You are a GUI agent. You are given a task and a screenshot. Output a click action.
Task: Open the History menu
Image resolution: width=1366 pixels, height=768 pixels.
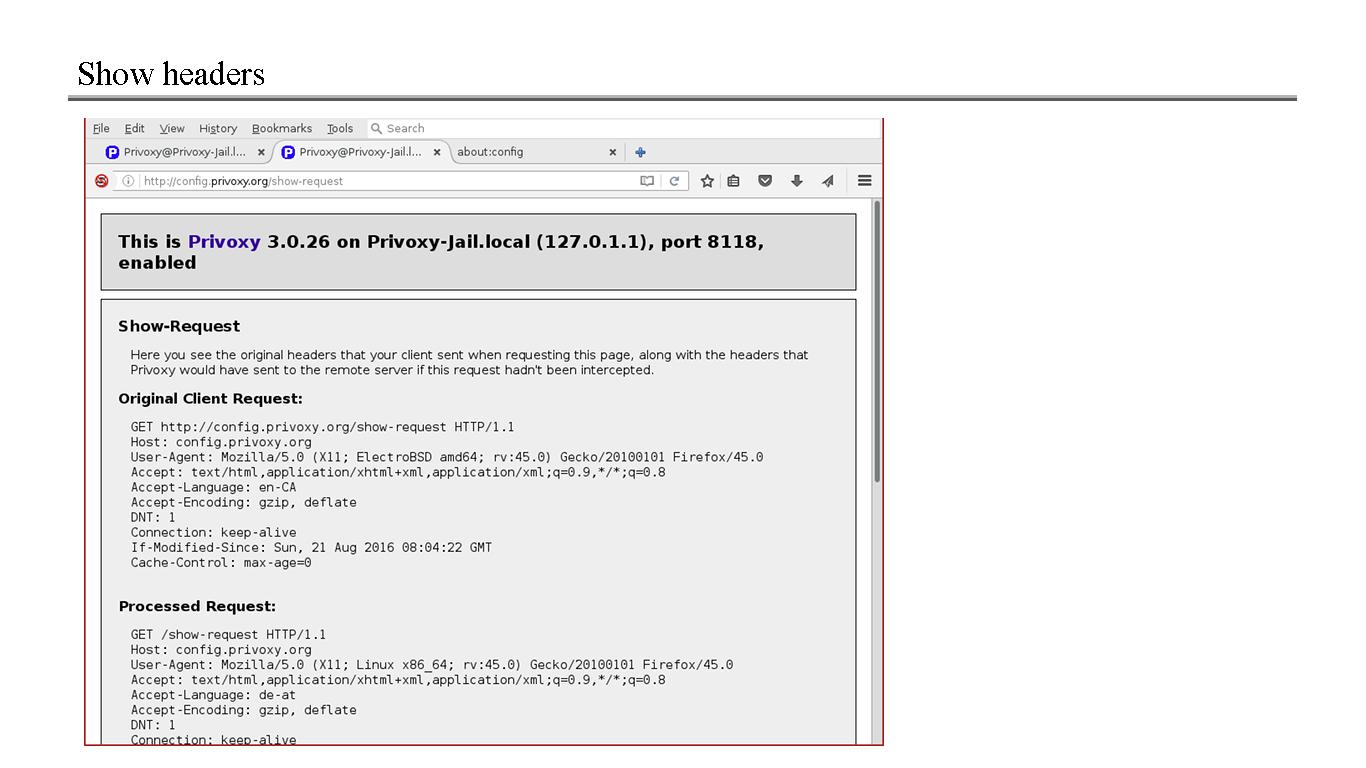(218, 128)
